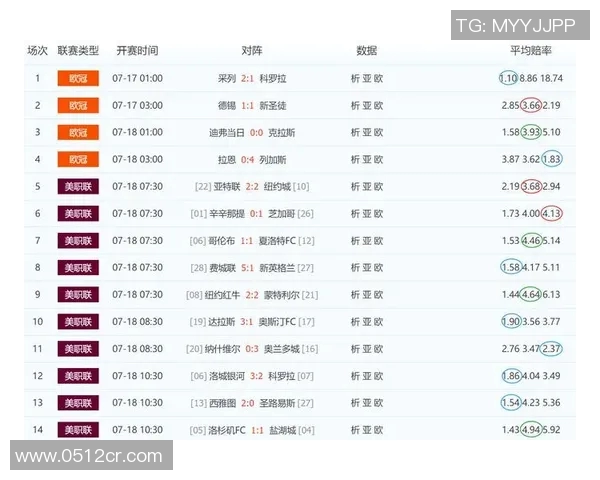Screen dimensions: 600x480
Task: Open the 析 analysis link for 西雅图 match
Action: 355,402
